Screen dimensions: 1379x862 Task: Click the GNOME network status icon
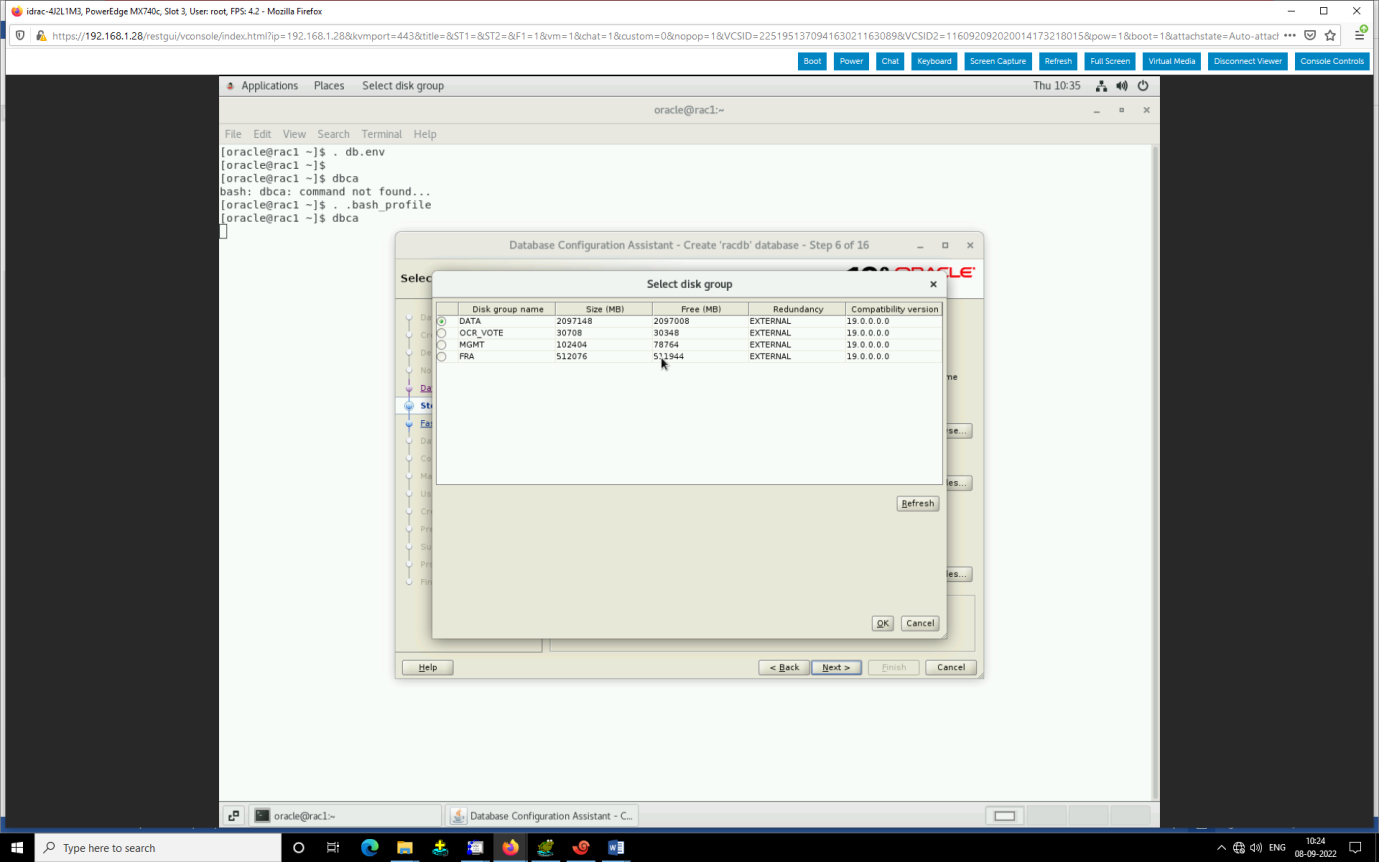coord(1101,86)
